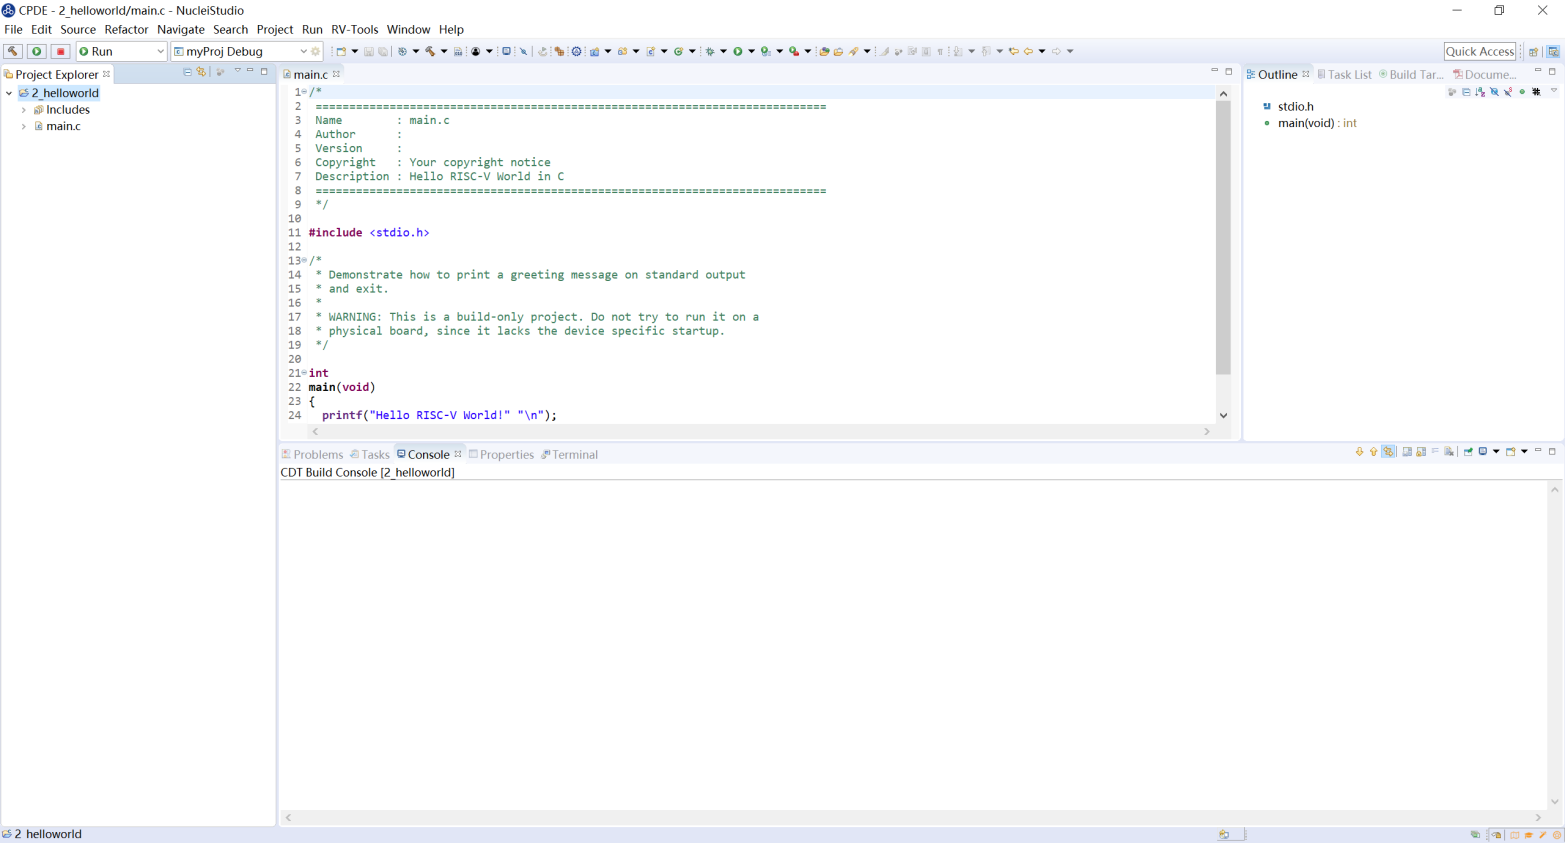
Task: Click the Save toolbar icon
Action: tap(369, 51)
